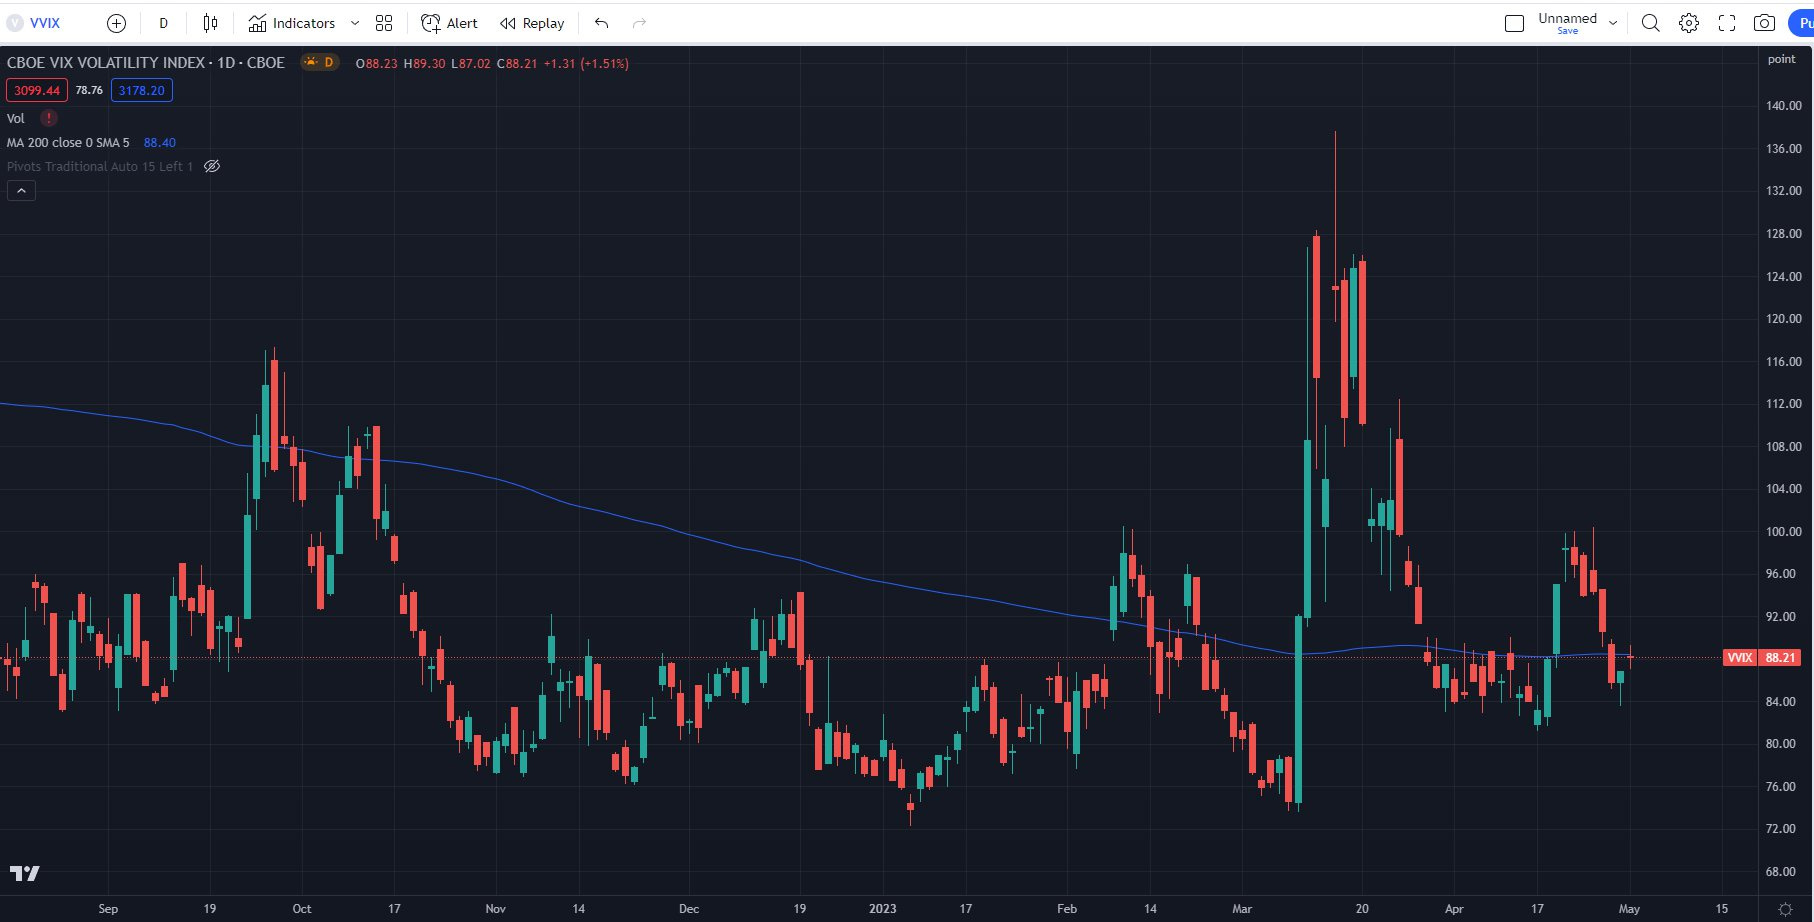Click the delayed data D badge

point(320,62)
